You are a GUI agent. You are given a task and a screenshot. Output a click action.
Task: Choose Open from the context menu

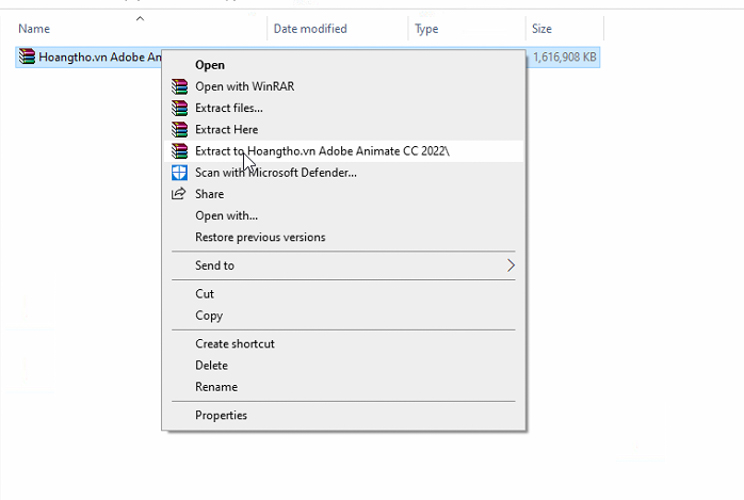pos(343,65)
